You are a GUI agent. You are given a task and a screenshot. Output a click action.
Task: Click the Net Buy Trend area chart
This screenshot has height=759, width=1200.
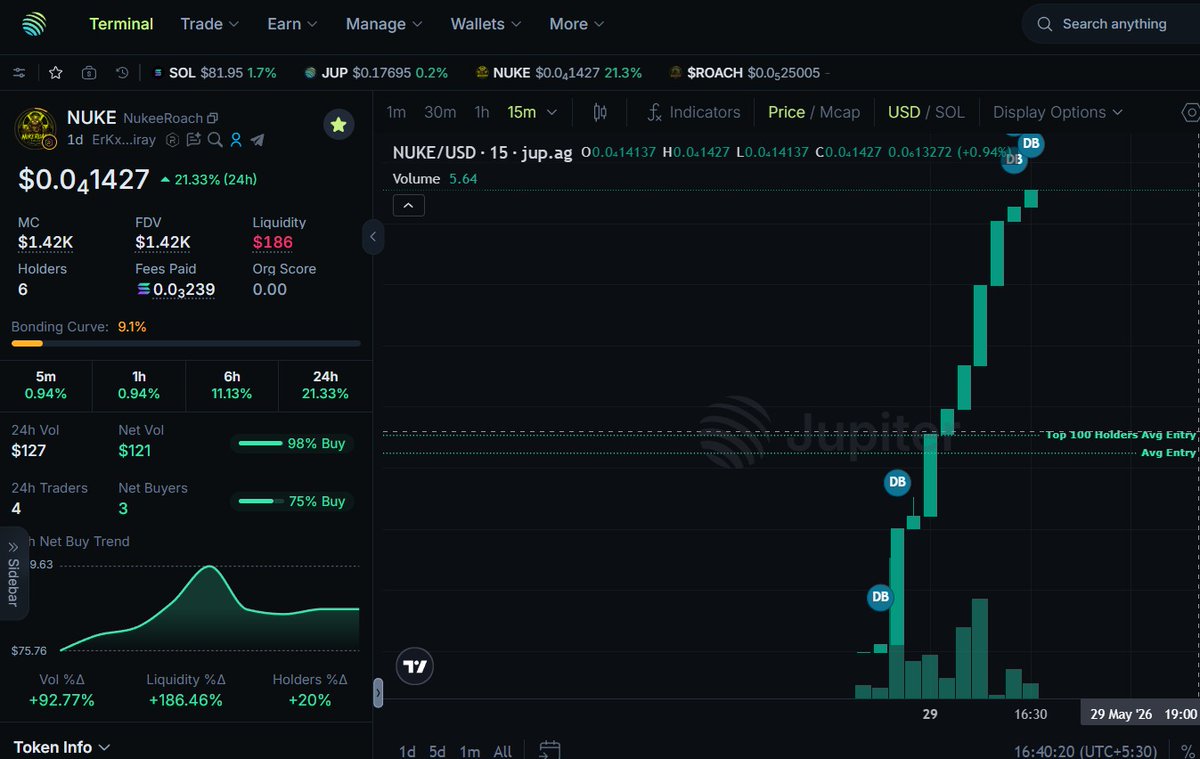pyautogui.click(x=209, y=608)
